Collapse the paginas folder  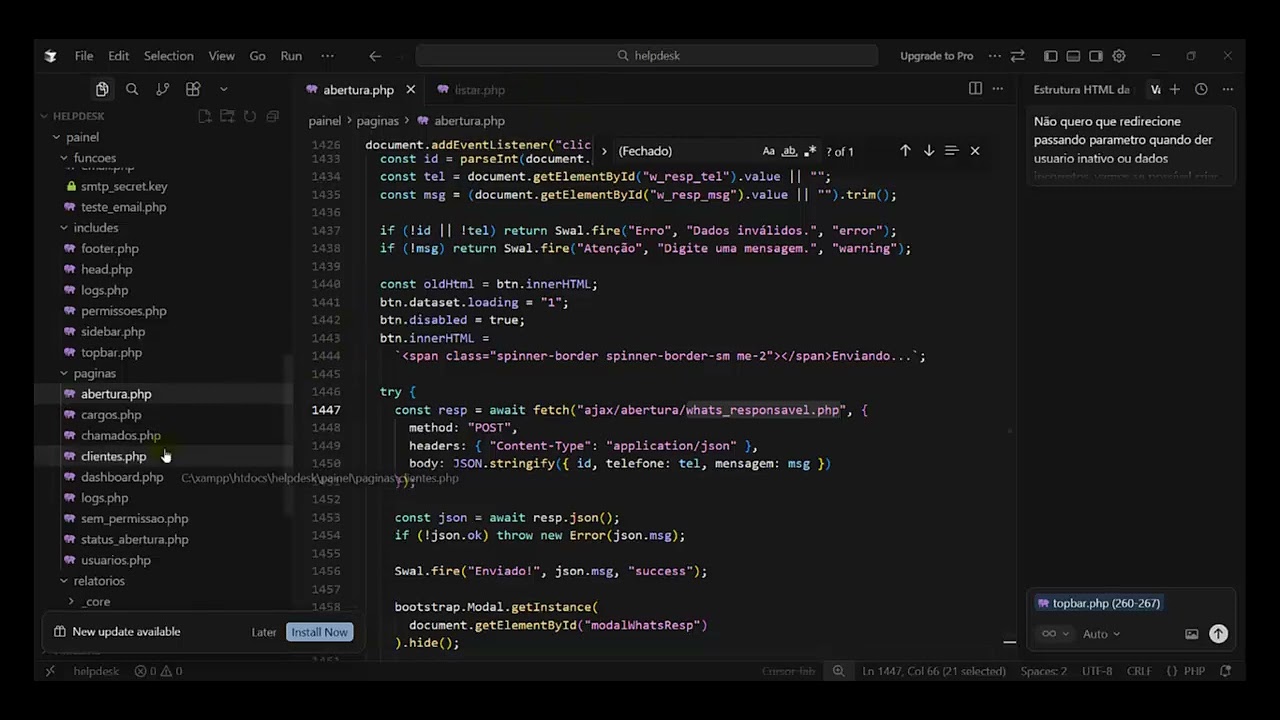[x=64, y=373]
